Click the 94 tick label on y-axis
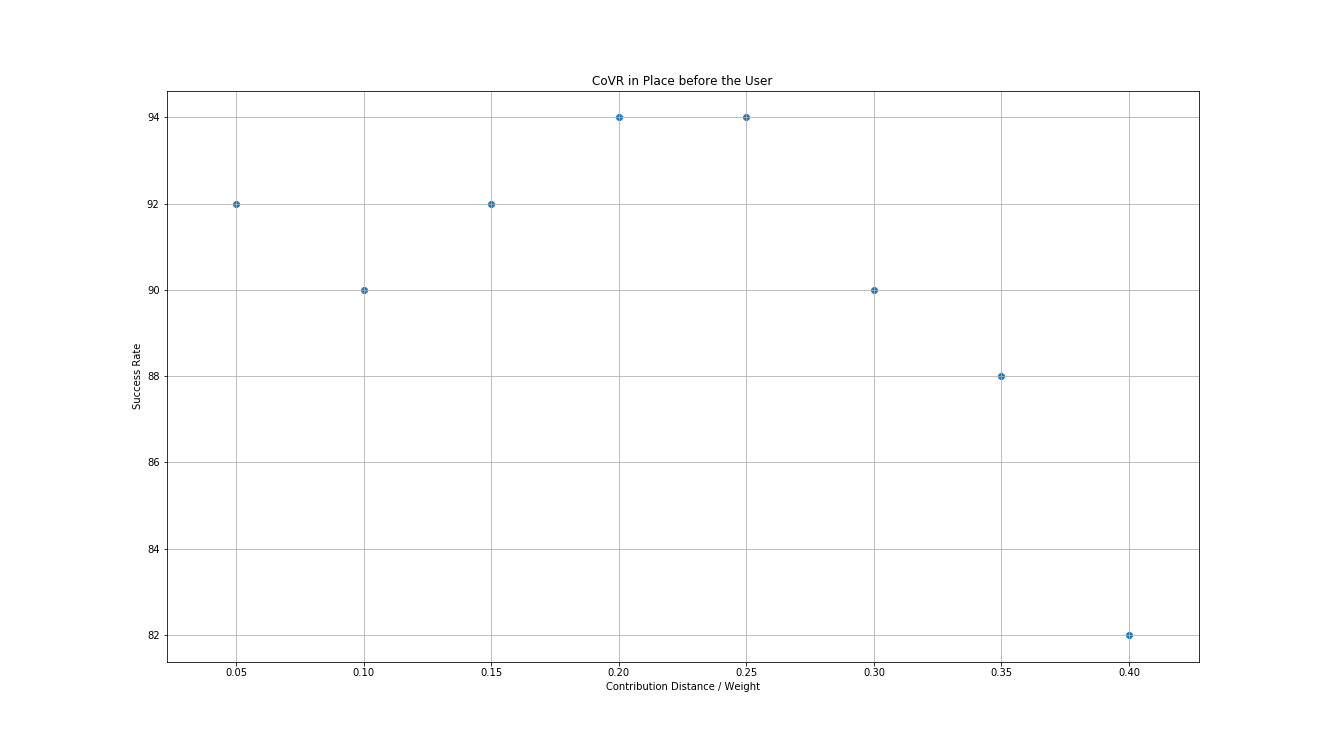Image resolution: width=1332 pixels, height=756 pixels. [153, 118]
